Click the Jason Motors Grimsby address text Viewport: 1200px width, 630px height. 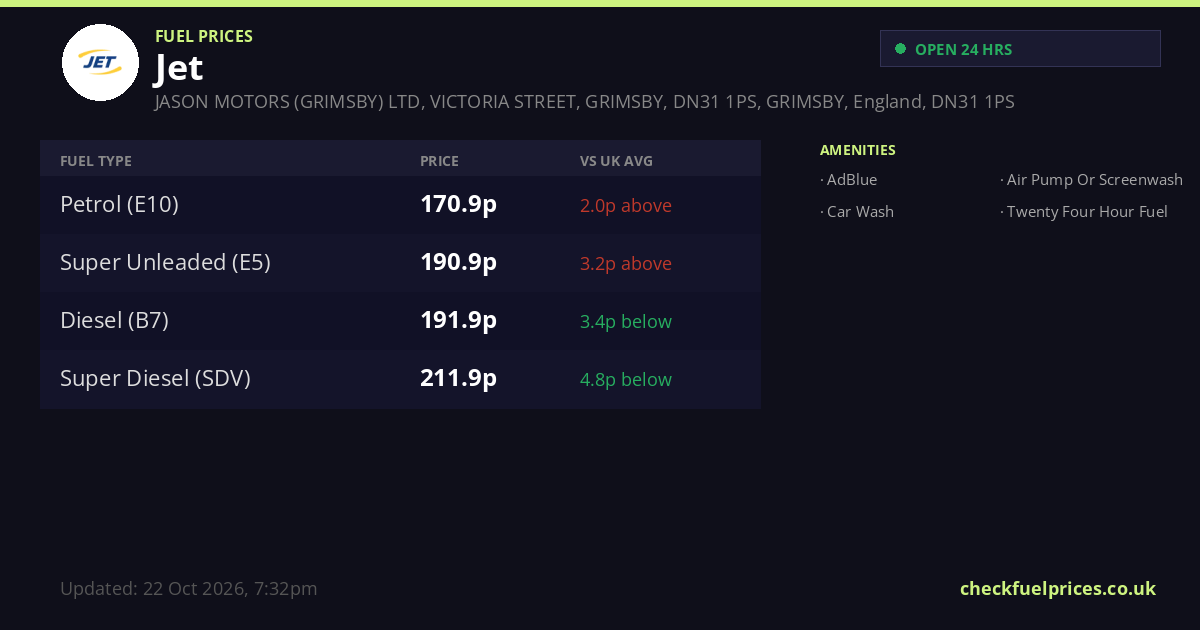tap(585, 102)
